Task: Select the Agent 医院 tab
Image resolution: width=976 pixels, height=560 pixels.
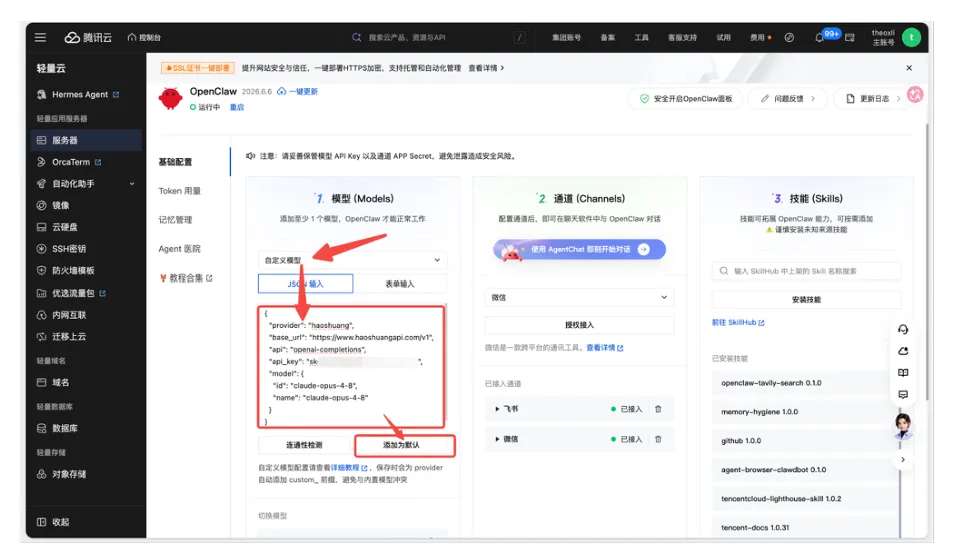Action: pos(180,249)
